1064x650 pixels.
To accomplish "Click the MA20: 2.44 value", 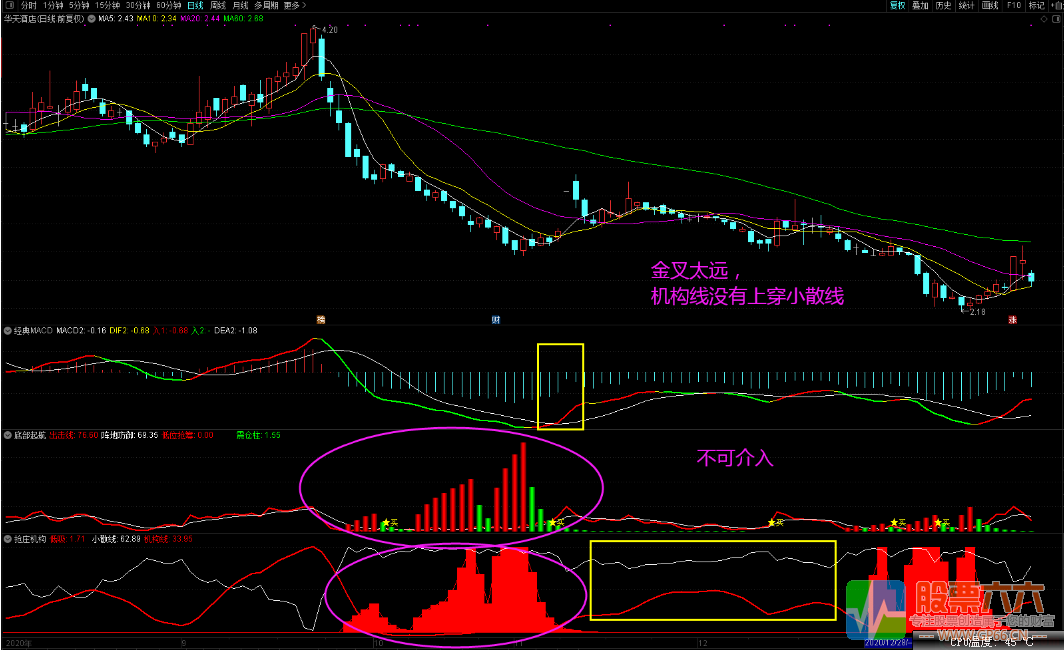I will point(200,19).
